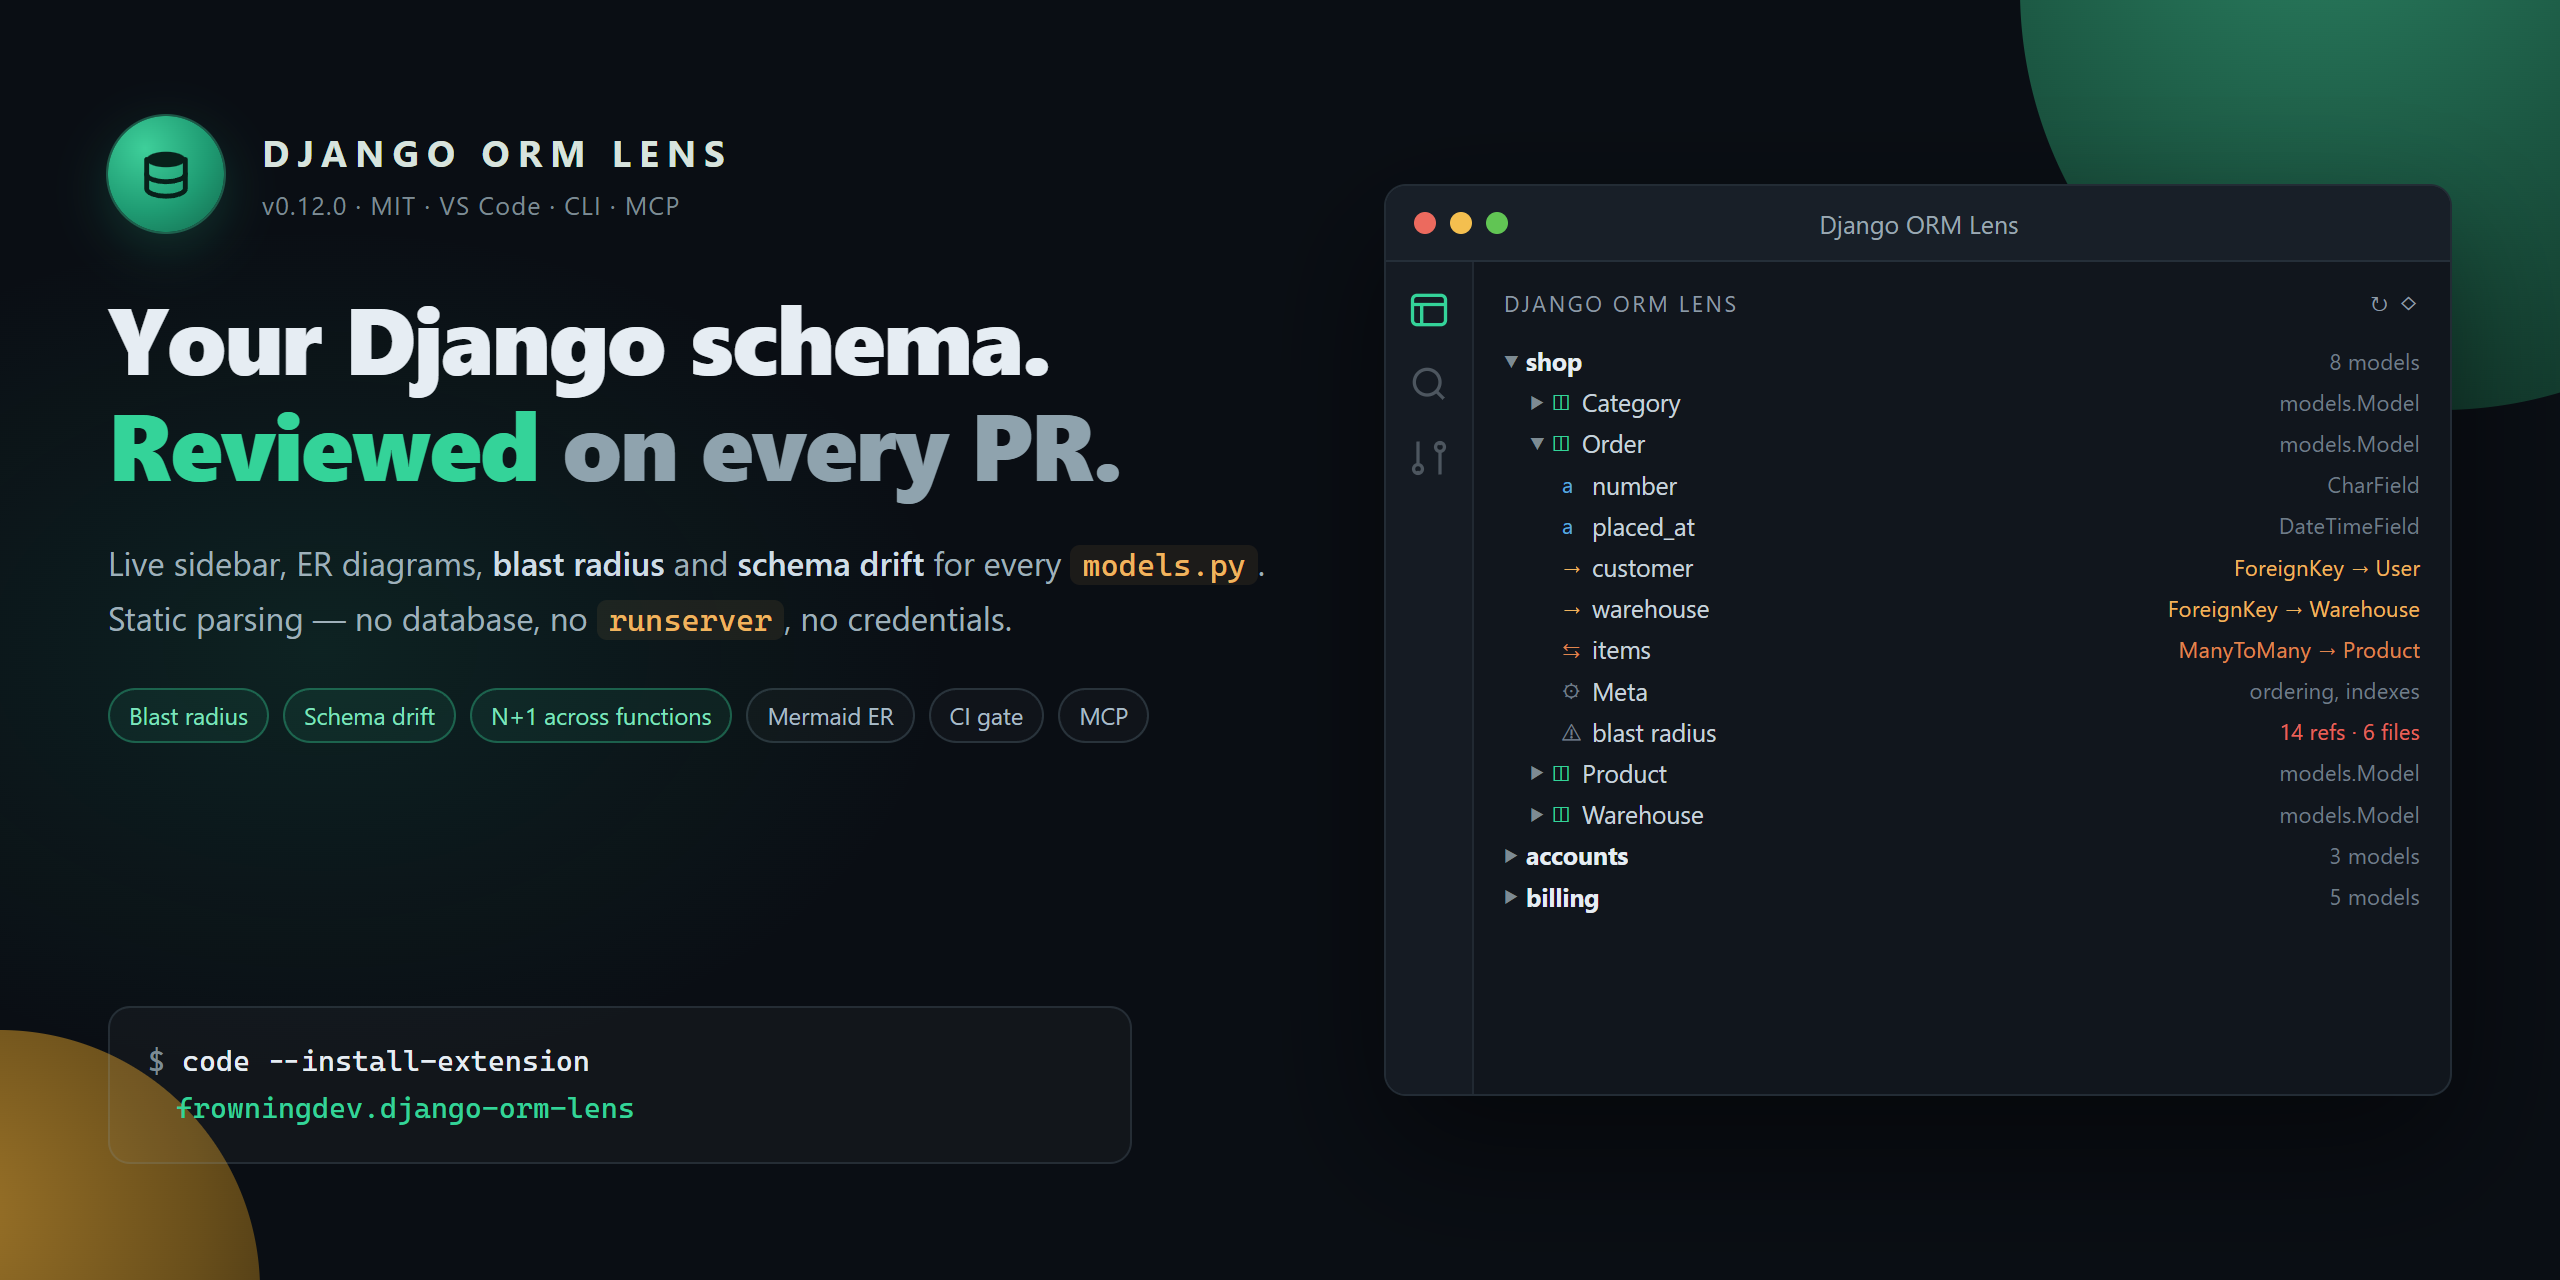The width and height of the screenshot is (2560, 1280).
Task: Click the green database logo
Action: (166, 175)
